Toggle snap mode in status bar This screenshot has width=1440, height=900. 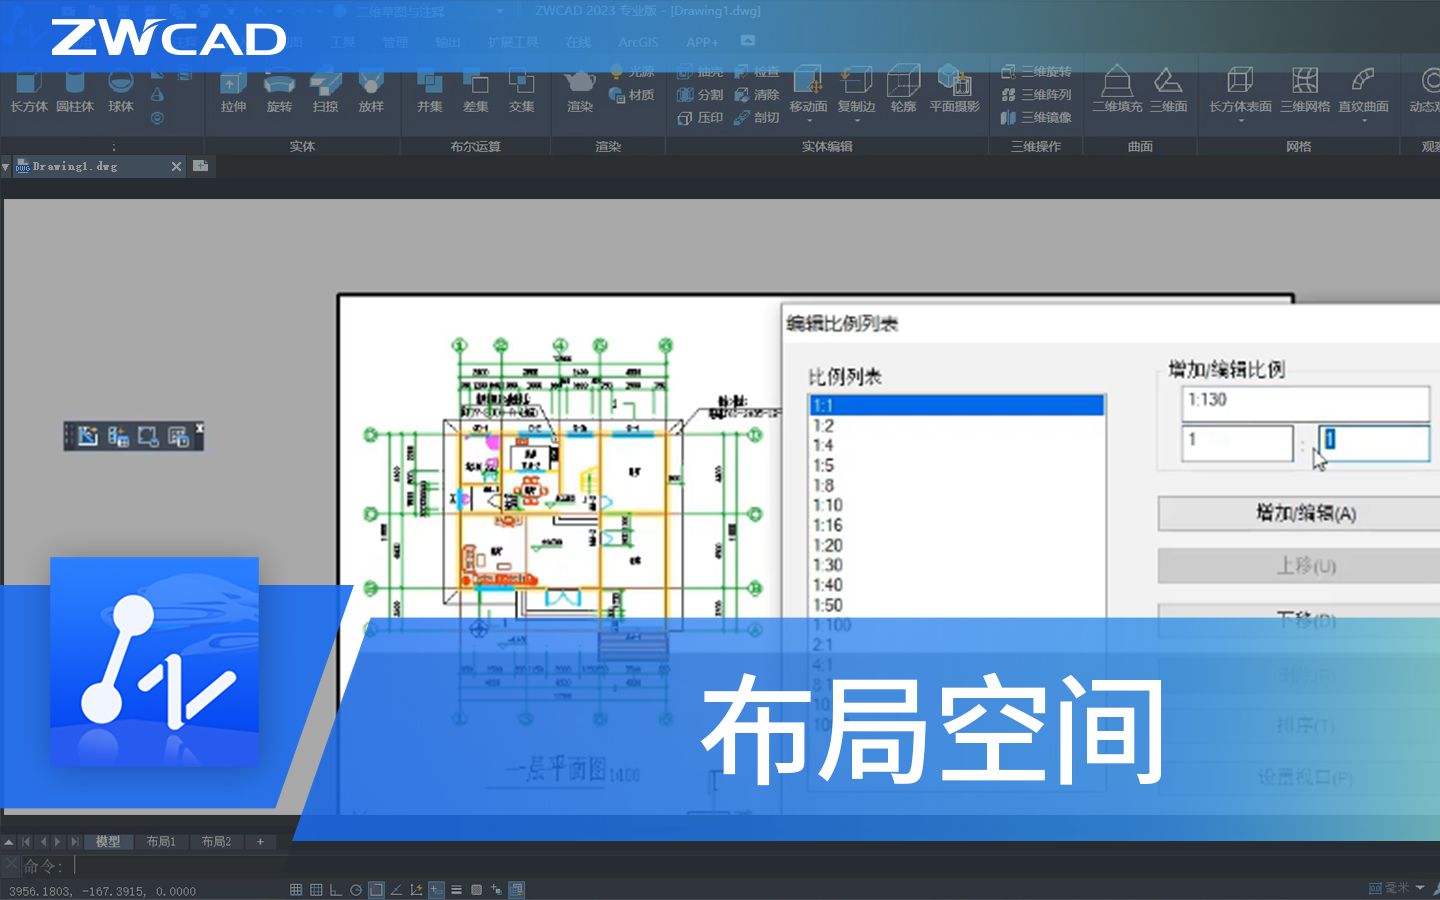(296, 889)
